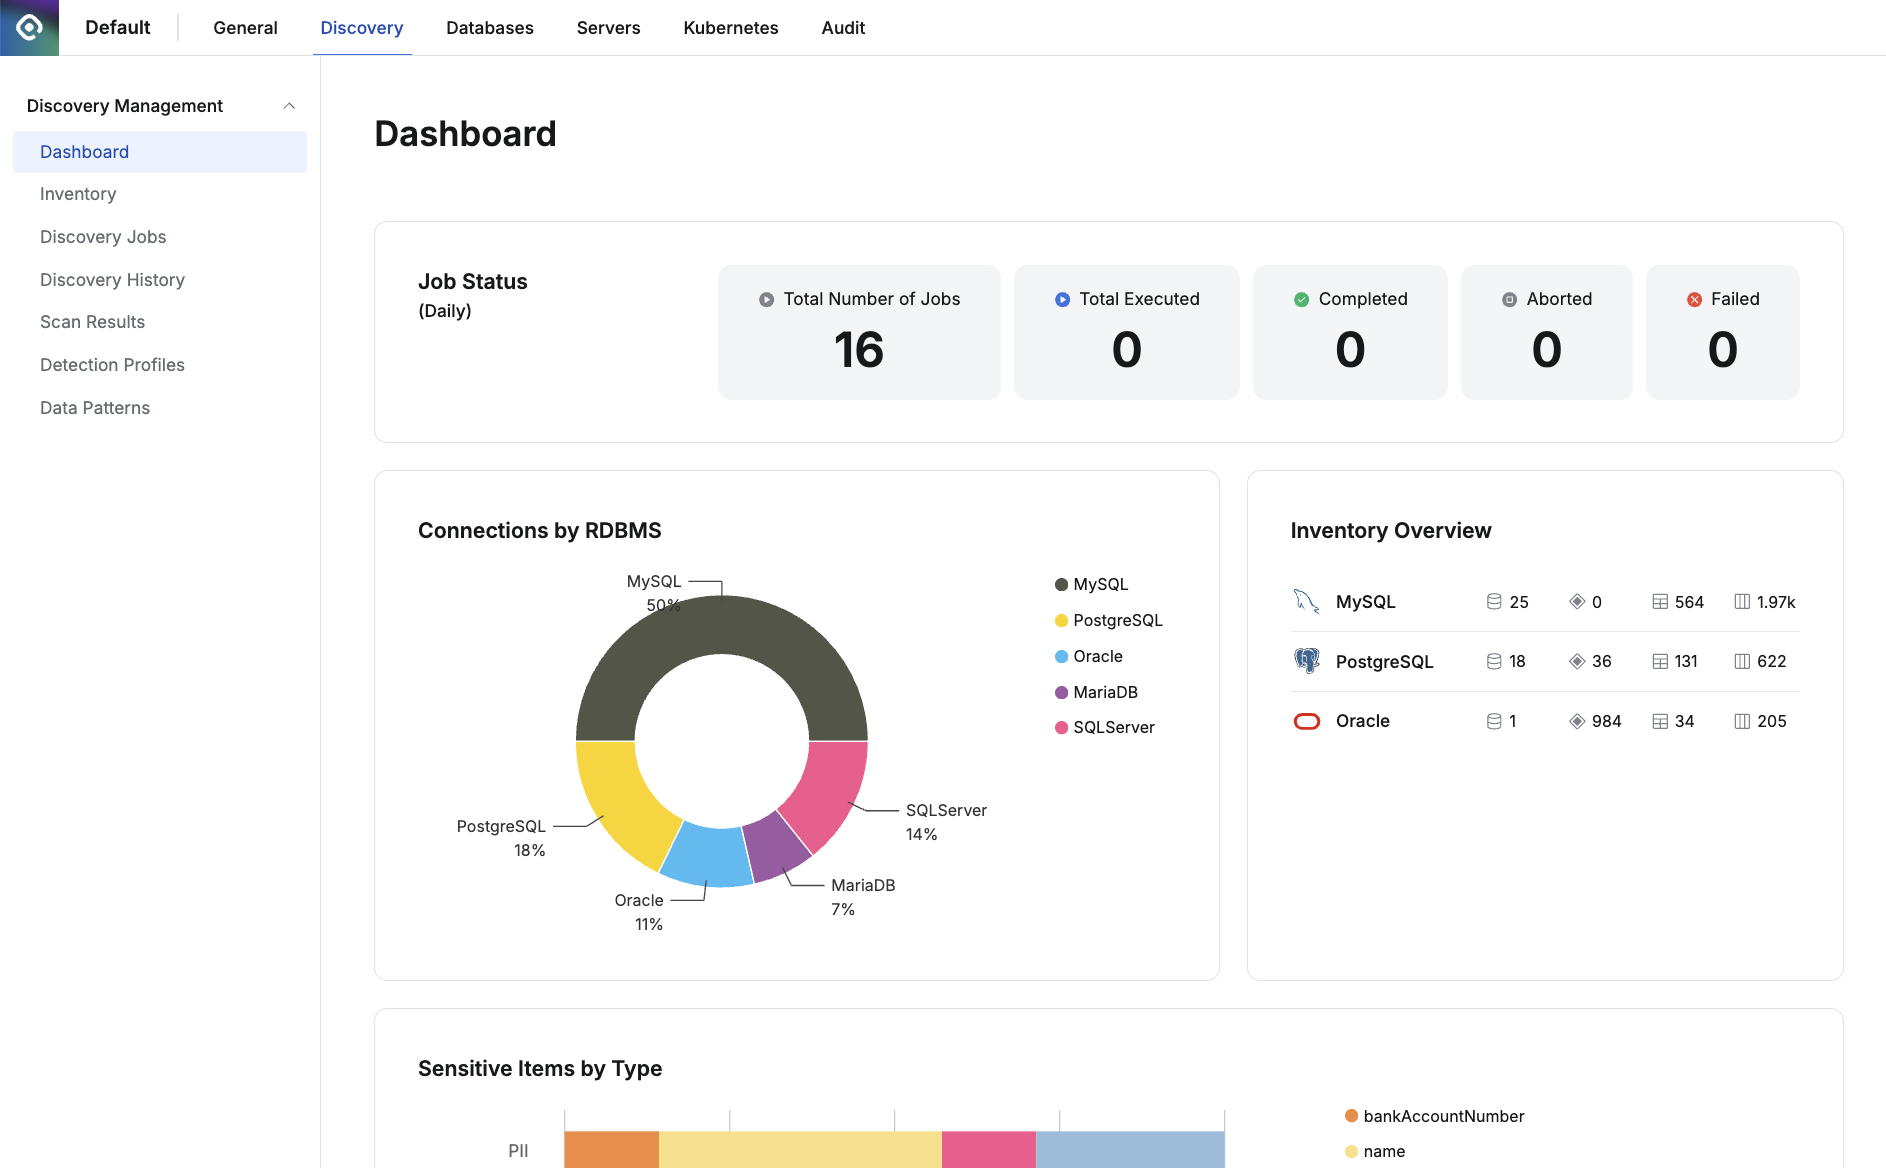The width and height of the screenshot is (1886, 1168).
Task: Click the light yellow PII bar segment
Action: [x=800, y=1150]
